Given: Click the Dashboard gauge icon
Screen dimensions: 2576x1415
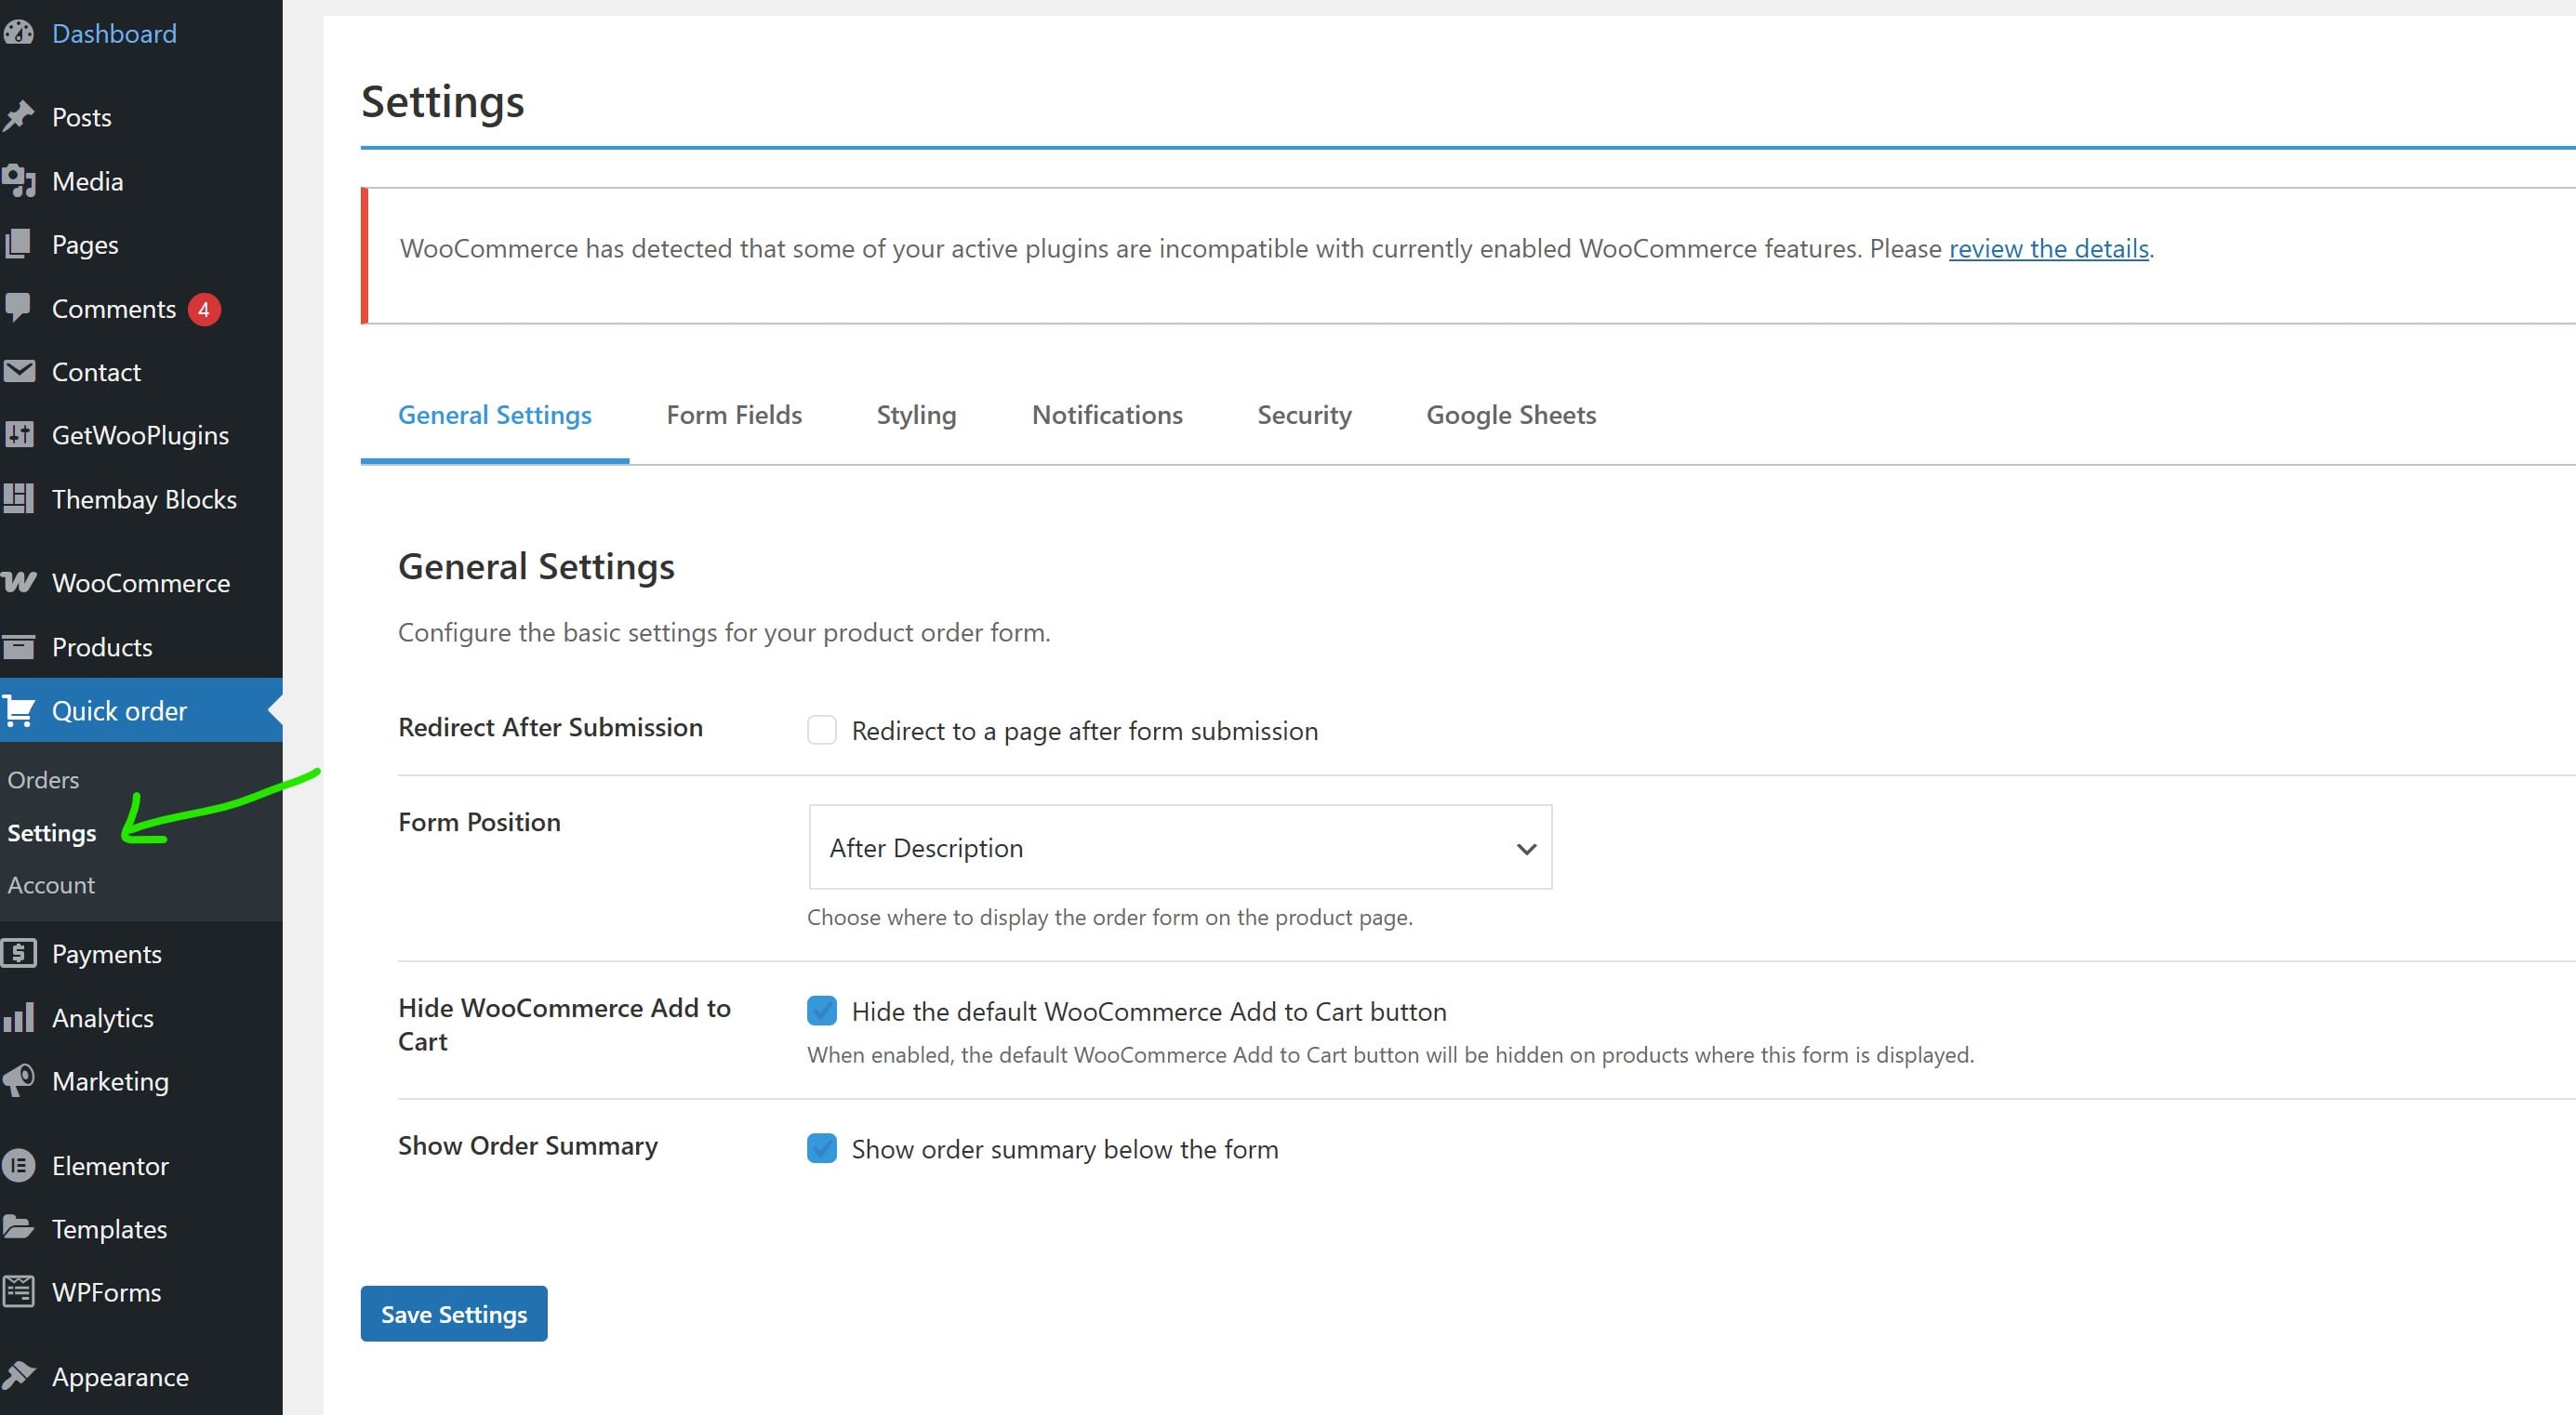Looking at the screenshot, I should 18,33.
